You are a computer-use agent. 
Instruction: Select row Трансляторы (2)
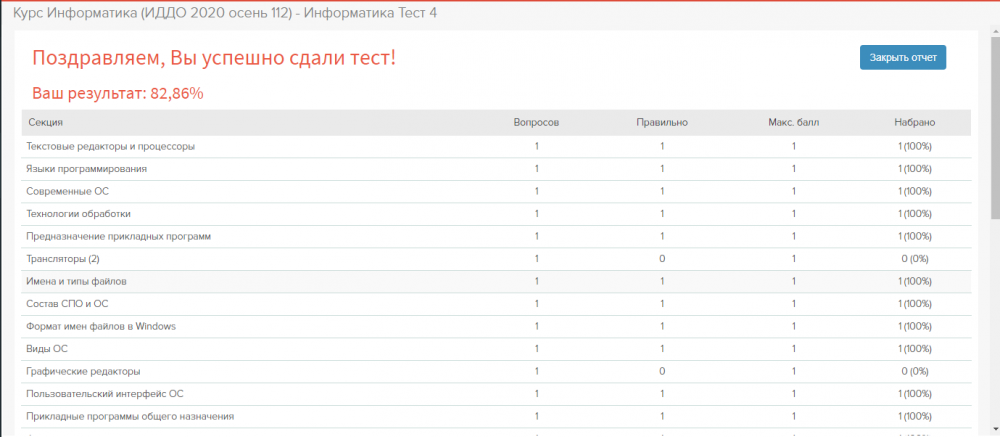point(496,259)
